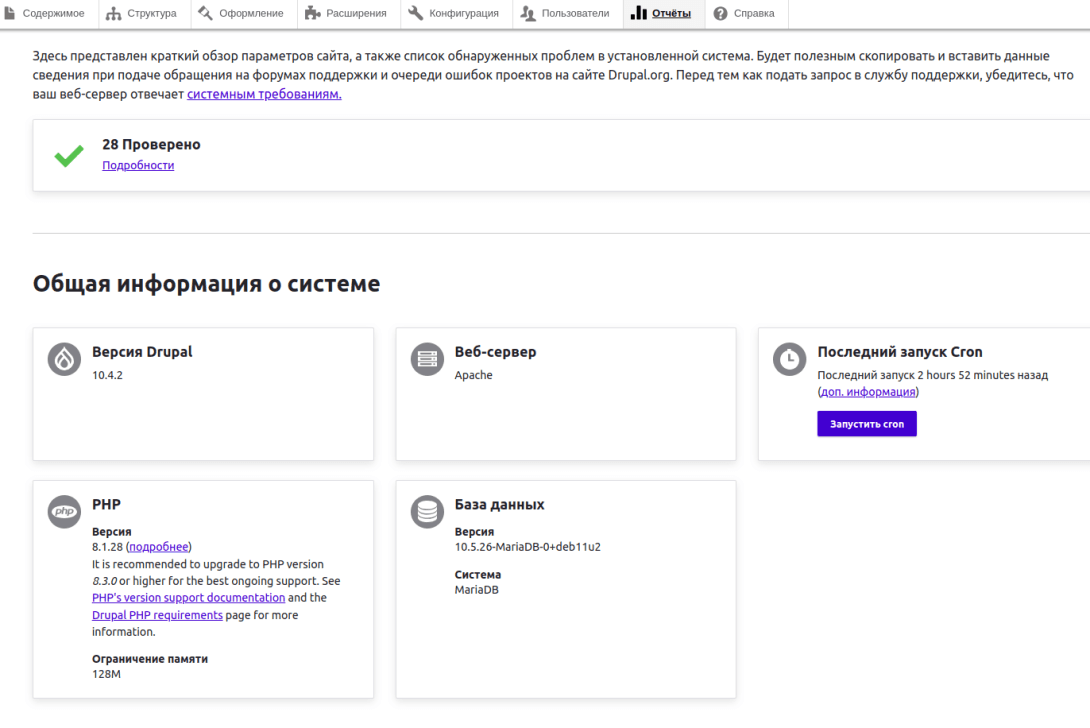Open the Содержимое menu
The width and height of the screenshot is (1090, 728).
pyautogui.click(x=44, y=13)
